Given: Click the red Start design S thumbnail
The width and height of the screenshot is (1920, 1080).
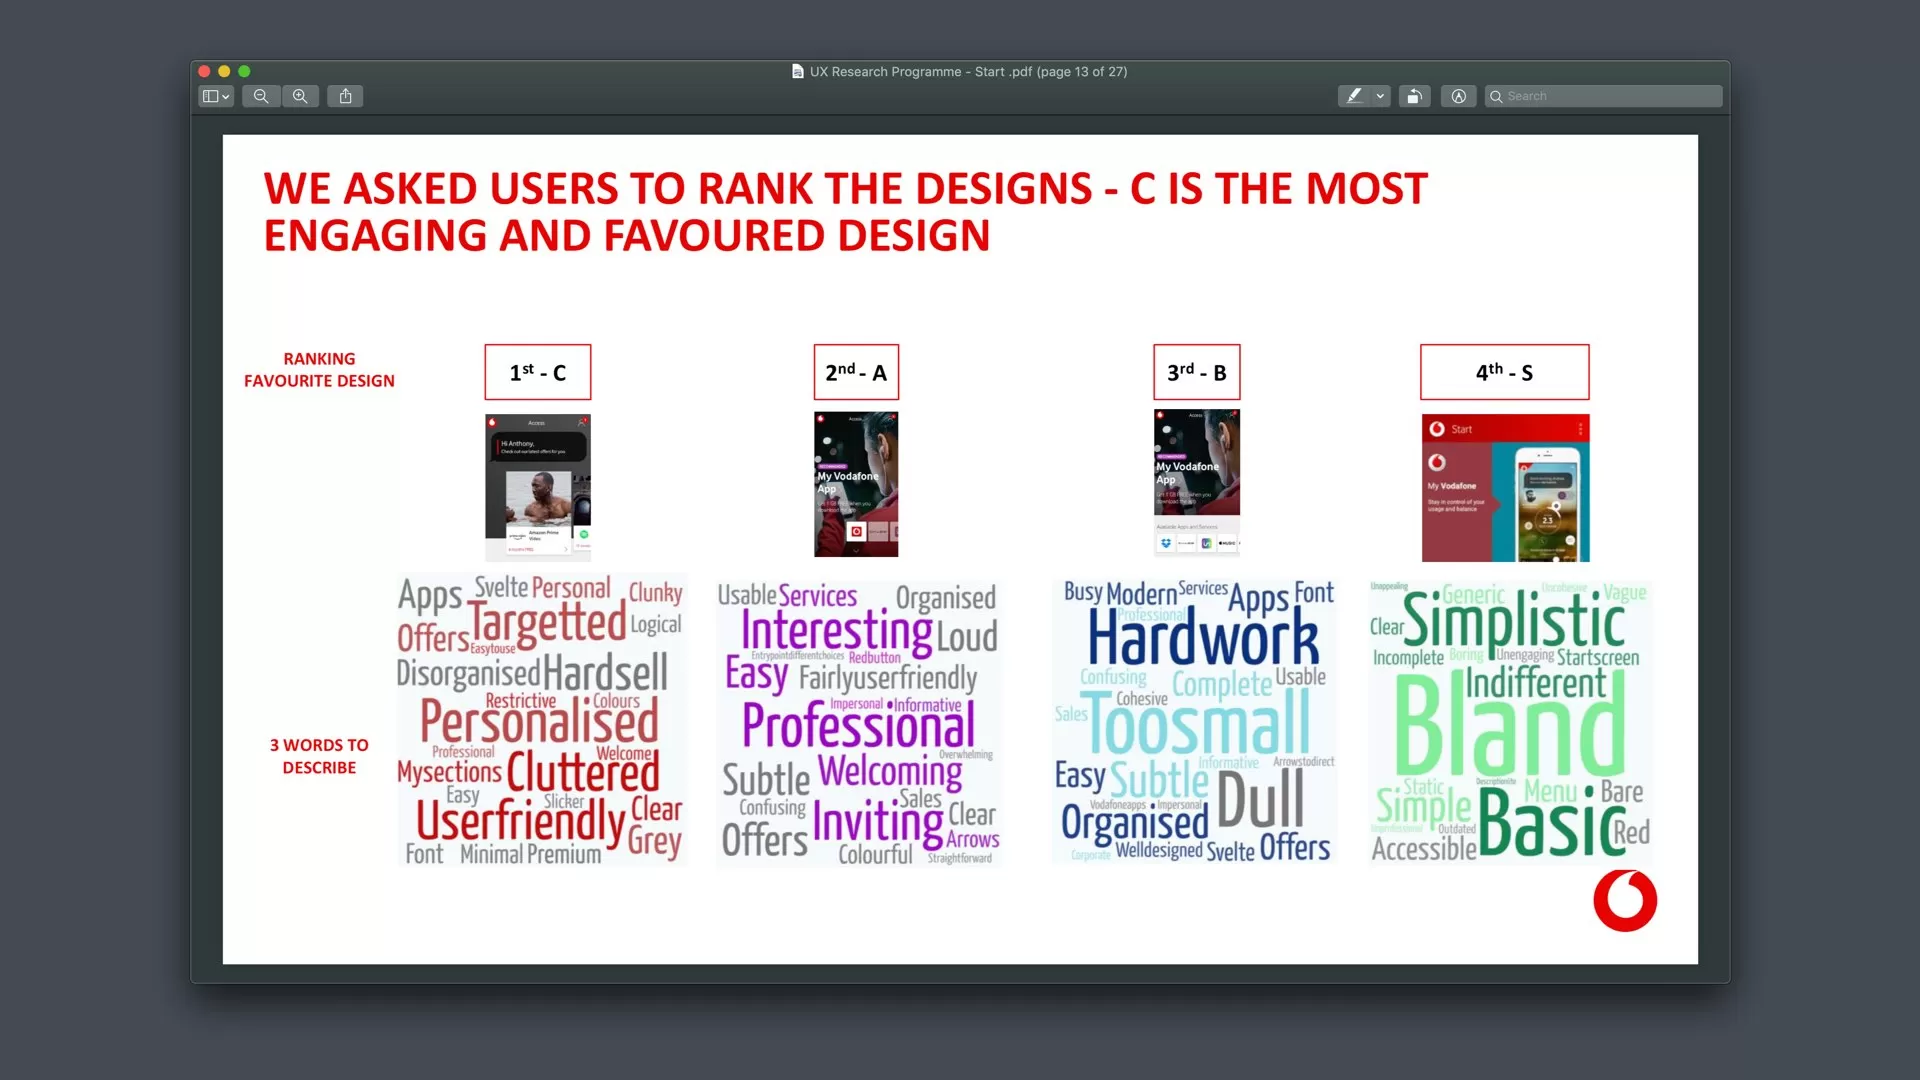Looking at the screenshot, I should click(x=1505, y=487).
